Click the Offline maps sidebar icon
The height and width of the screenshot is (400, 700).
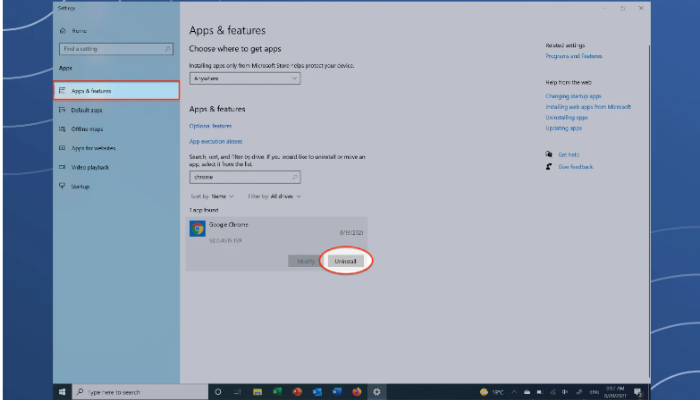pyautogui.click(x=62, y=129)
